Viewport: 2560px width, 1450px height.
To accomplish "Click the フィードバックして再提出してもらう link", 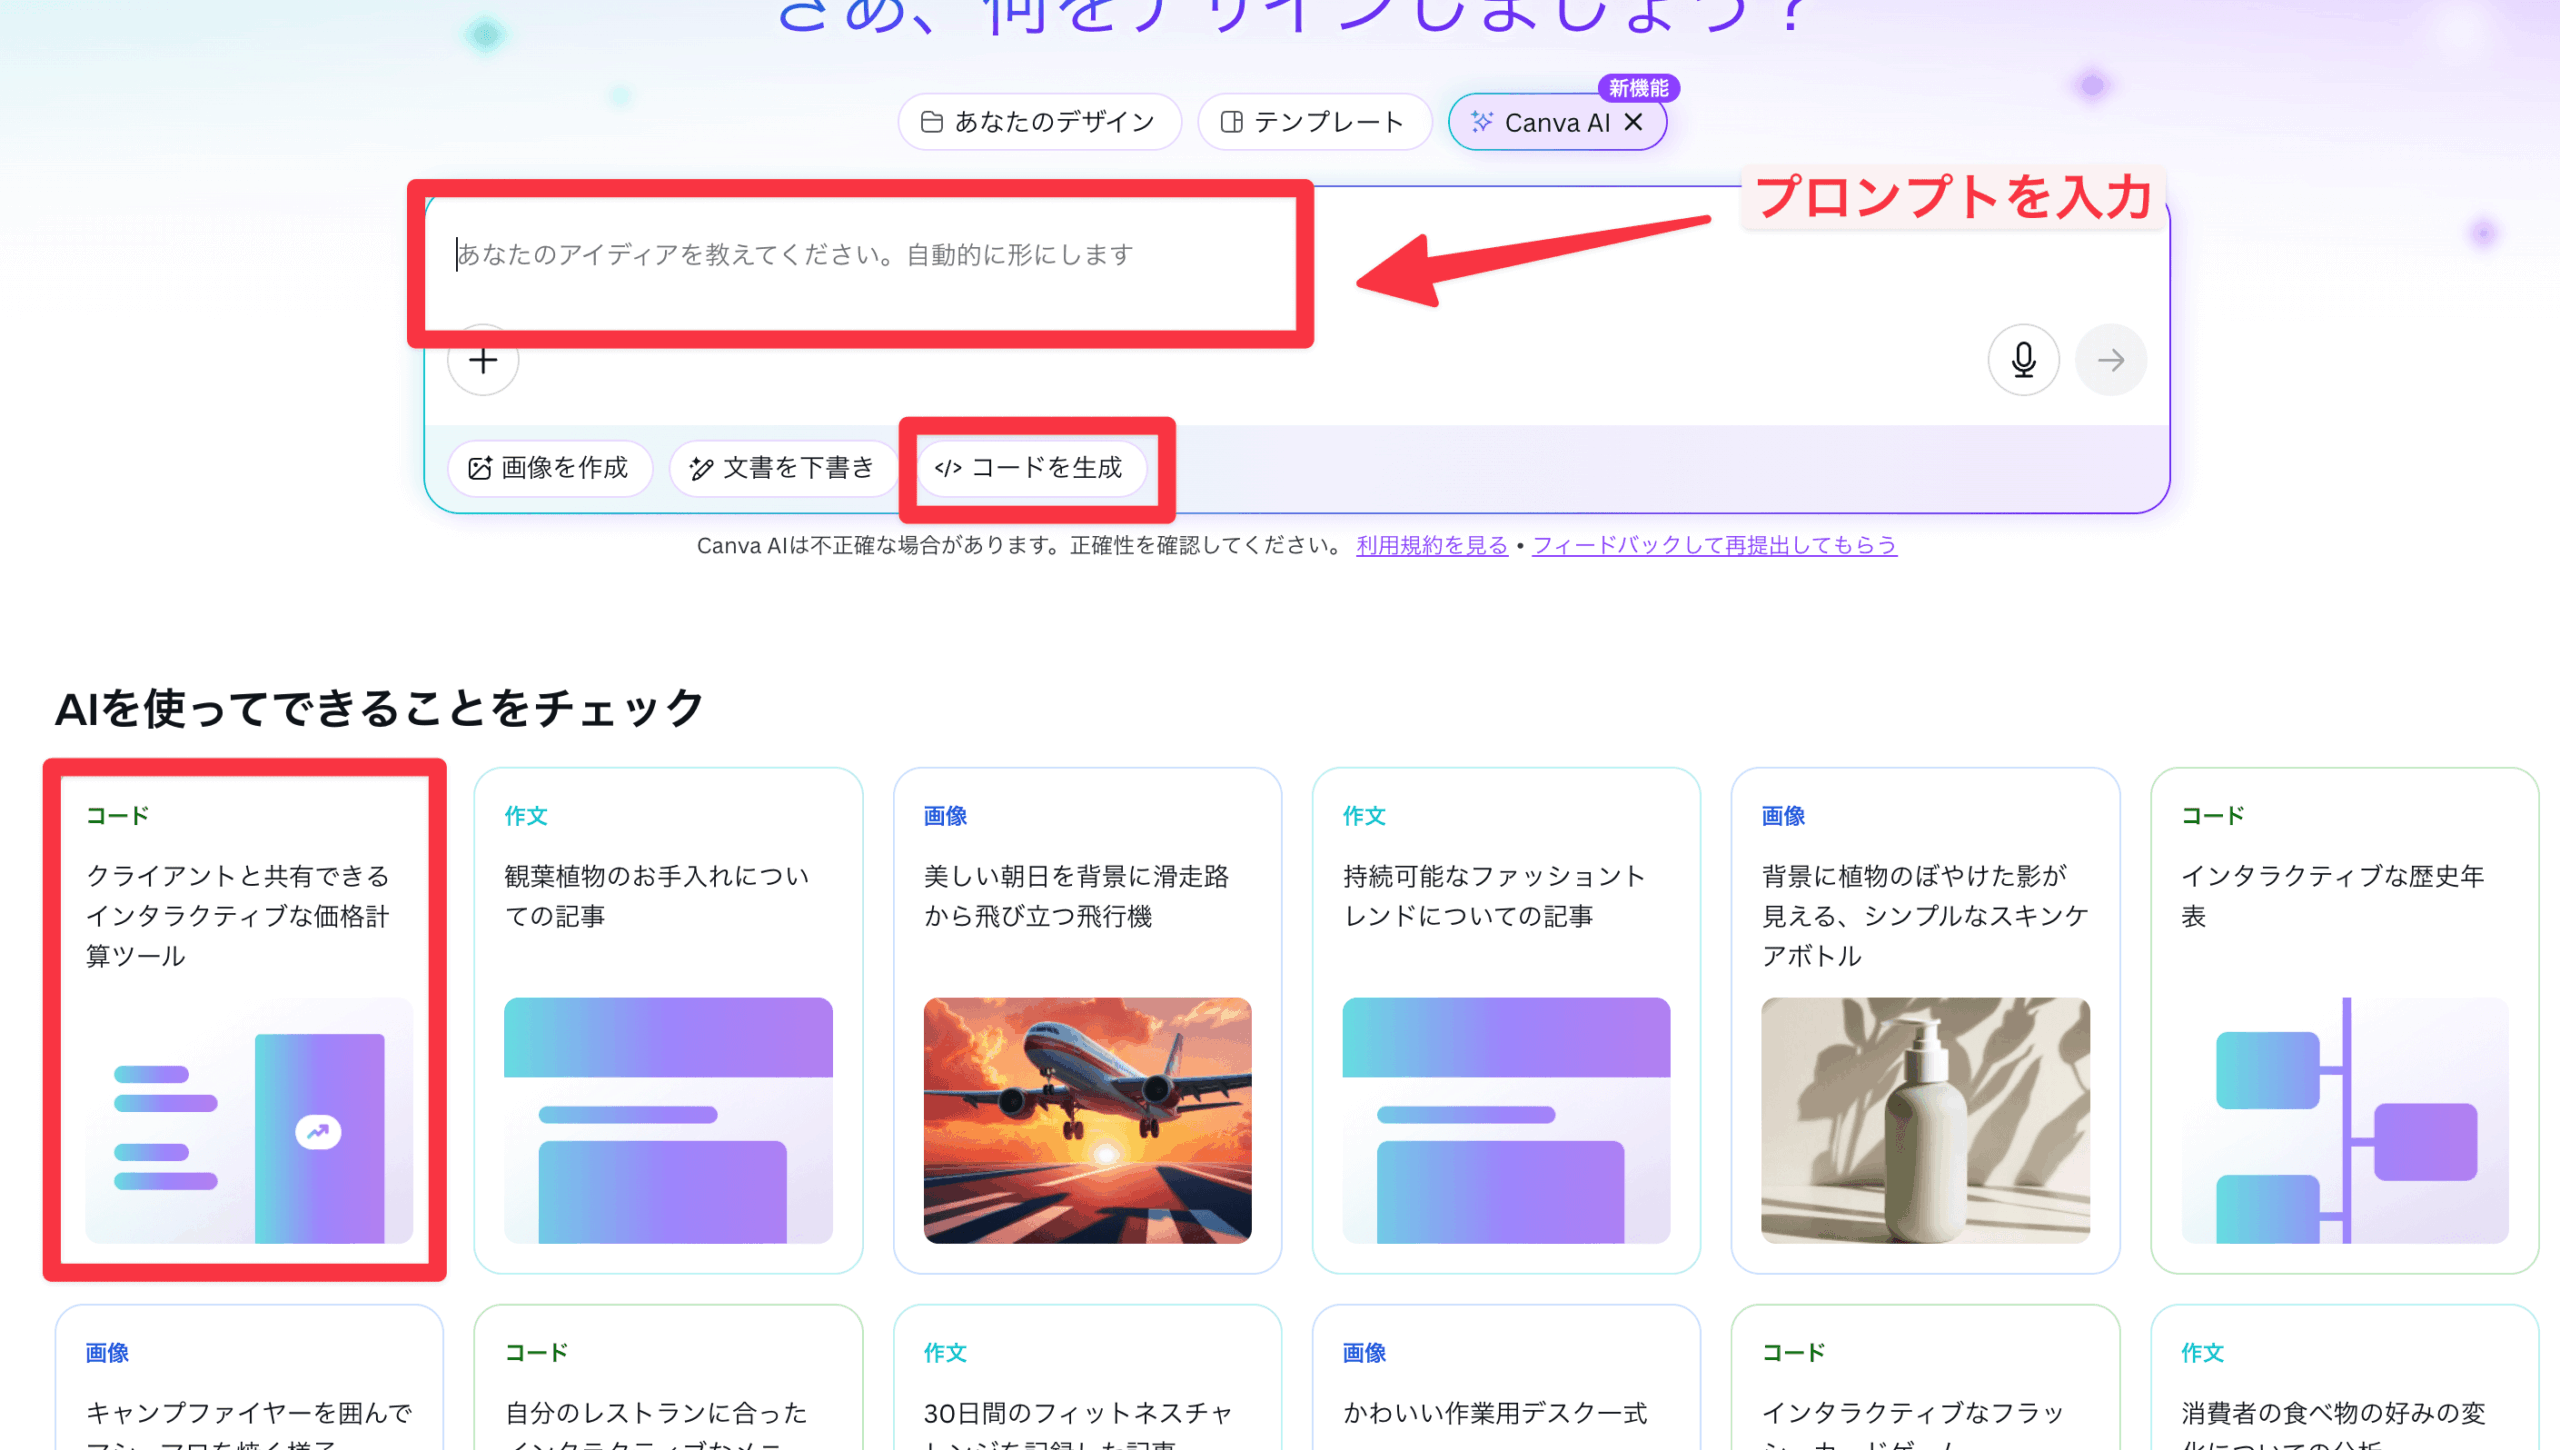I will coord(1713,546).
